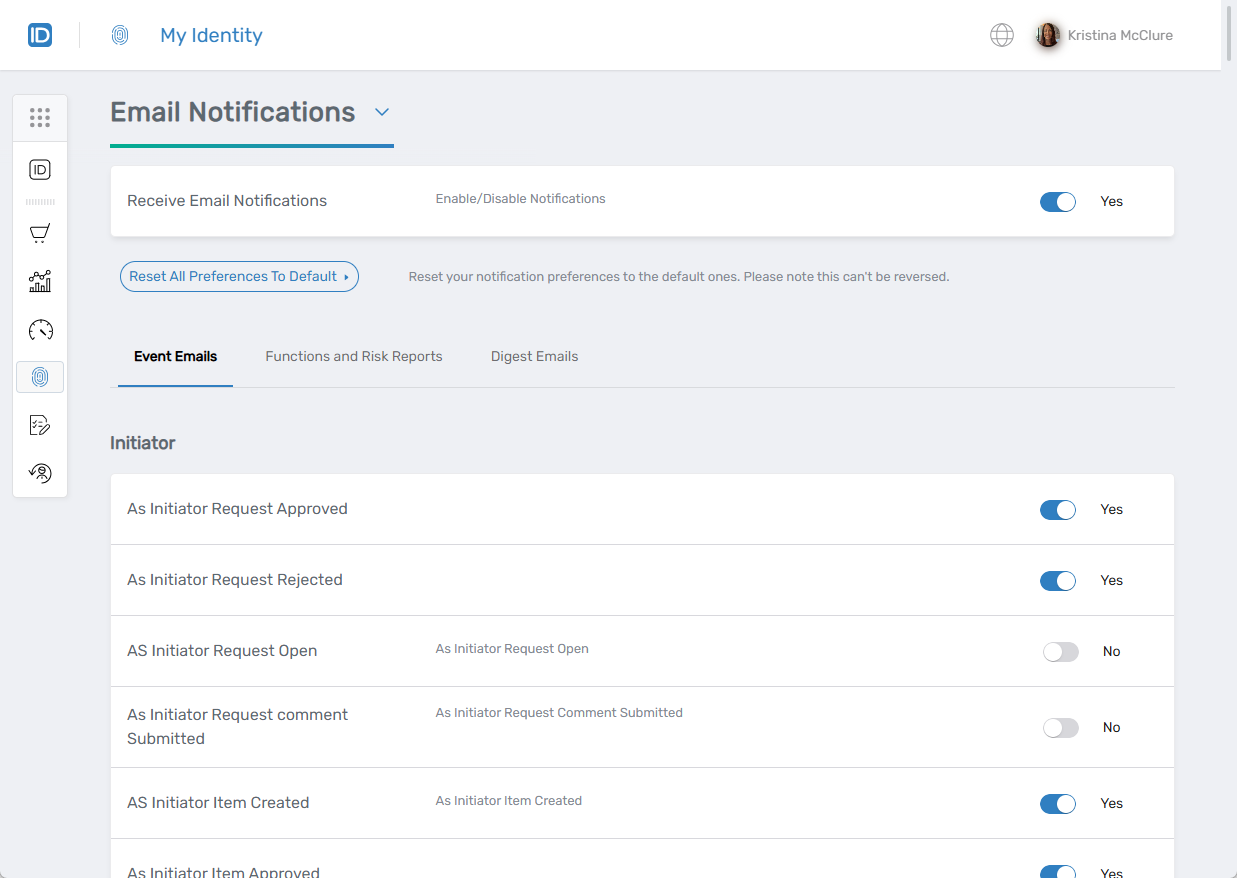Open the shopping cart sidebar icon
1237x878 pixels.
click(40, 234)
